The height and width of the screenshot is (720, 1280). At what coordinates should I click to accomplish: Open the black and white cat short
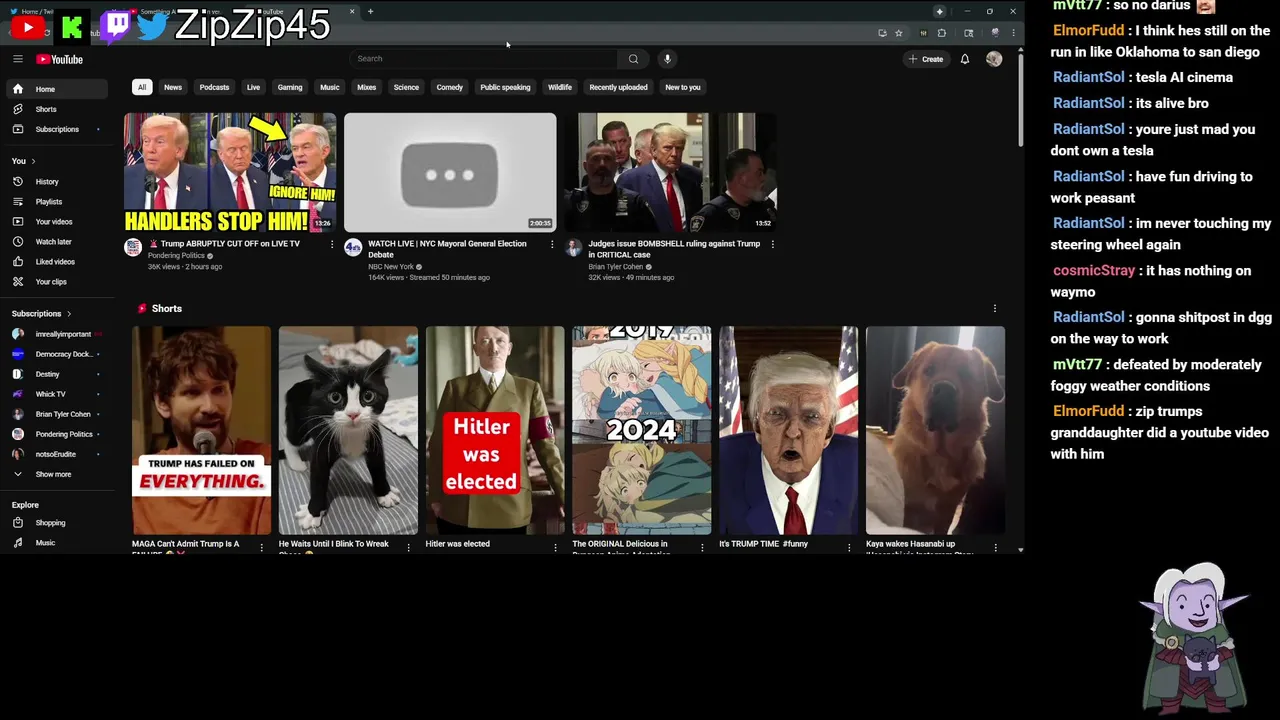(348, 430)
